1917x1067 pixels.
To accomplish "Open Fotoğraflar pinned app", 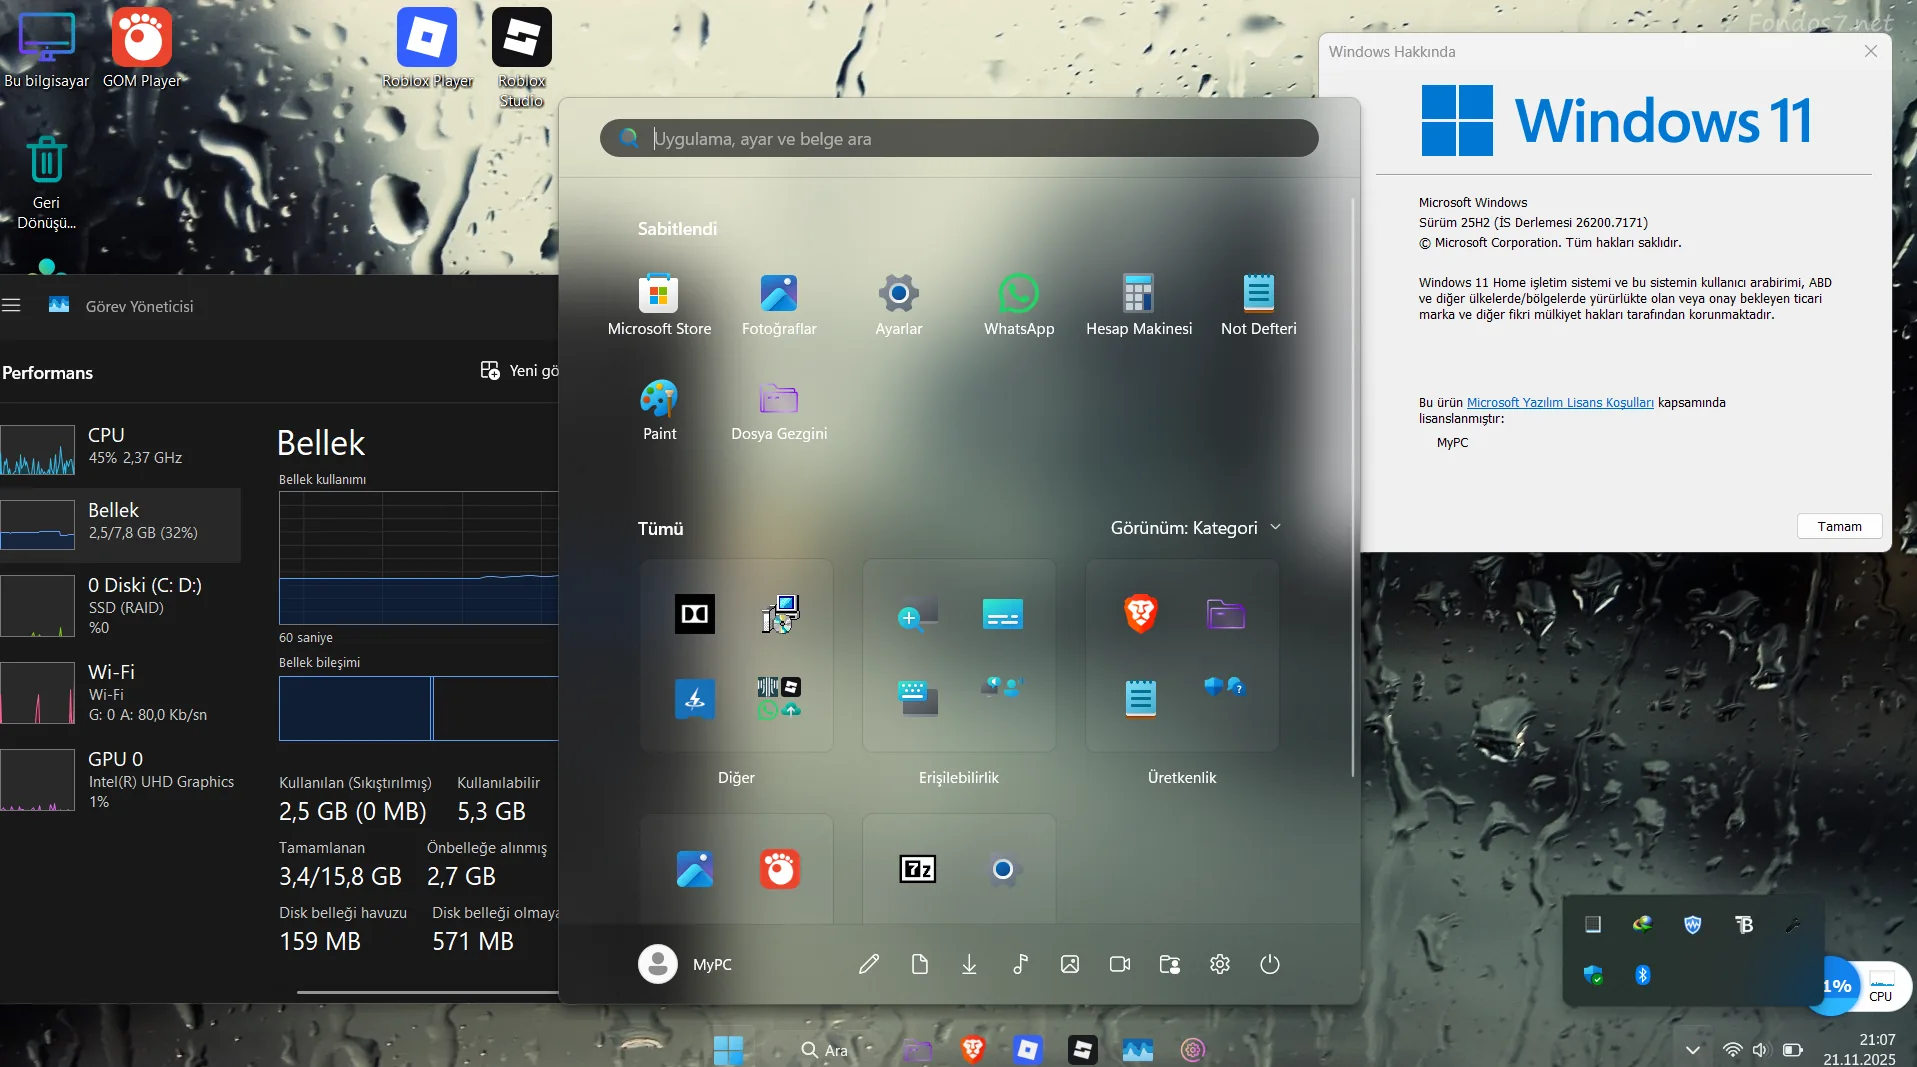I will [779, 305].
